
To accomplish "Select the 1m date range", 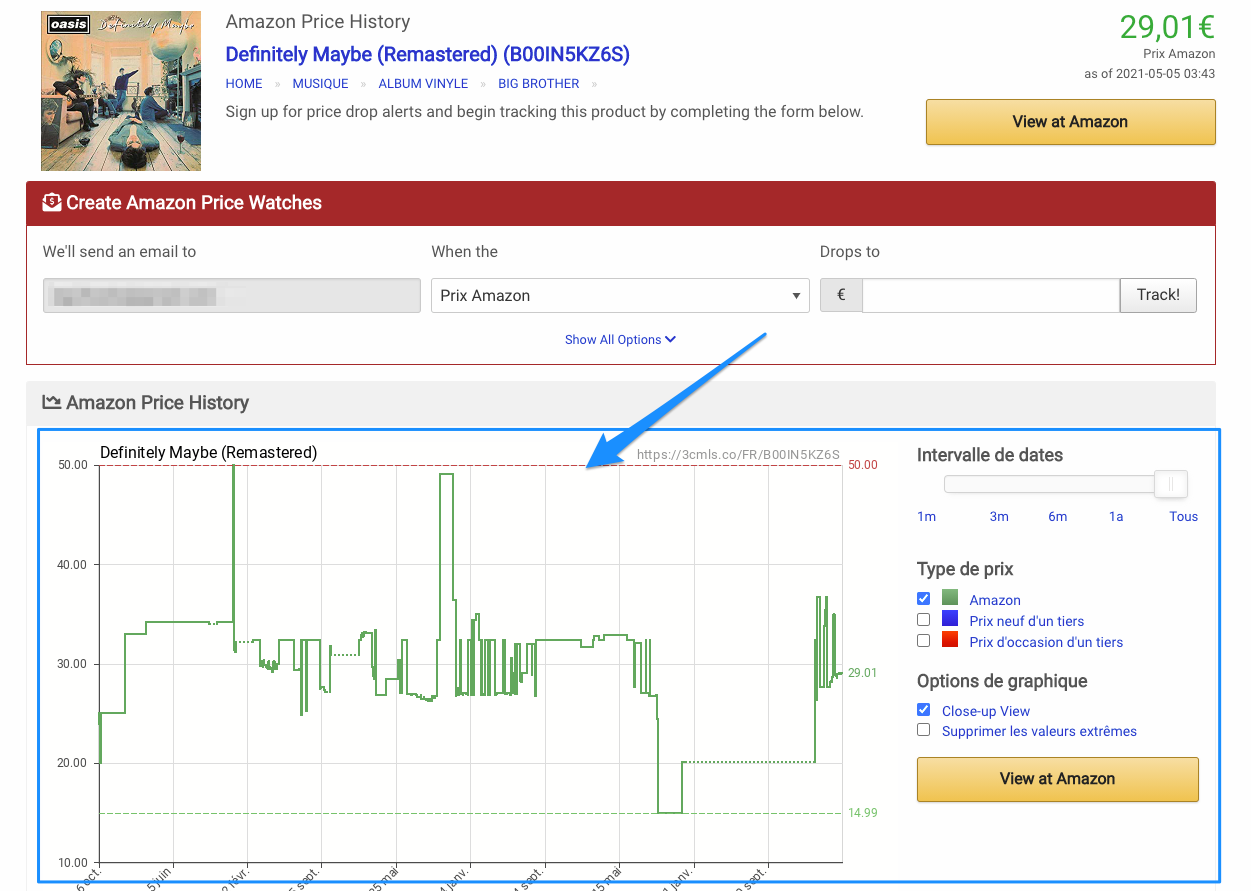I will coord(926,517).
